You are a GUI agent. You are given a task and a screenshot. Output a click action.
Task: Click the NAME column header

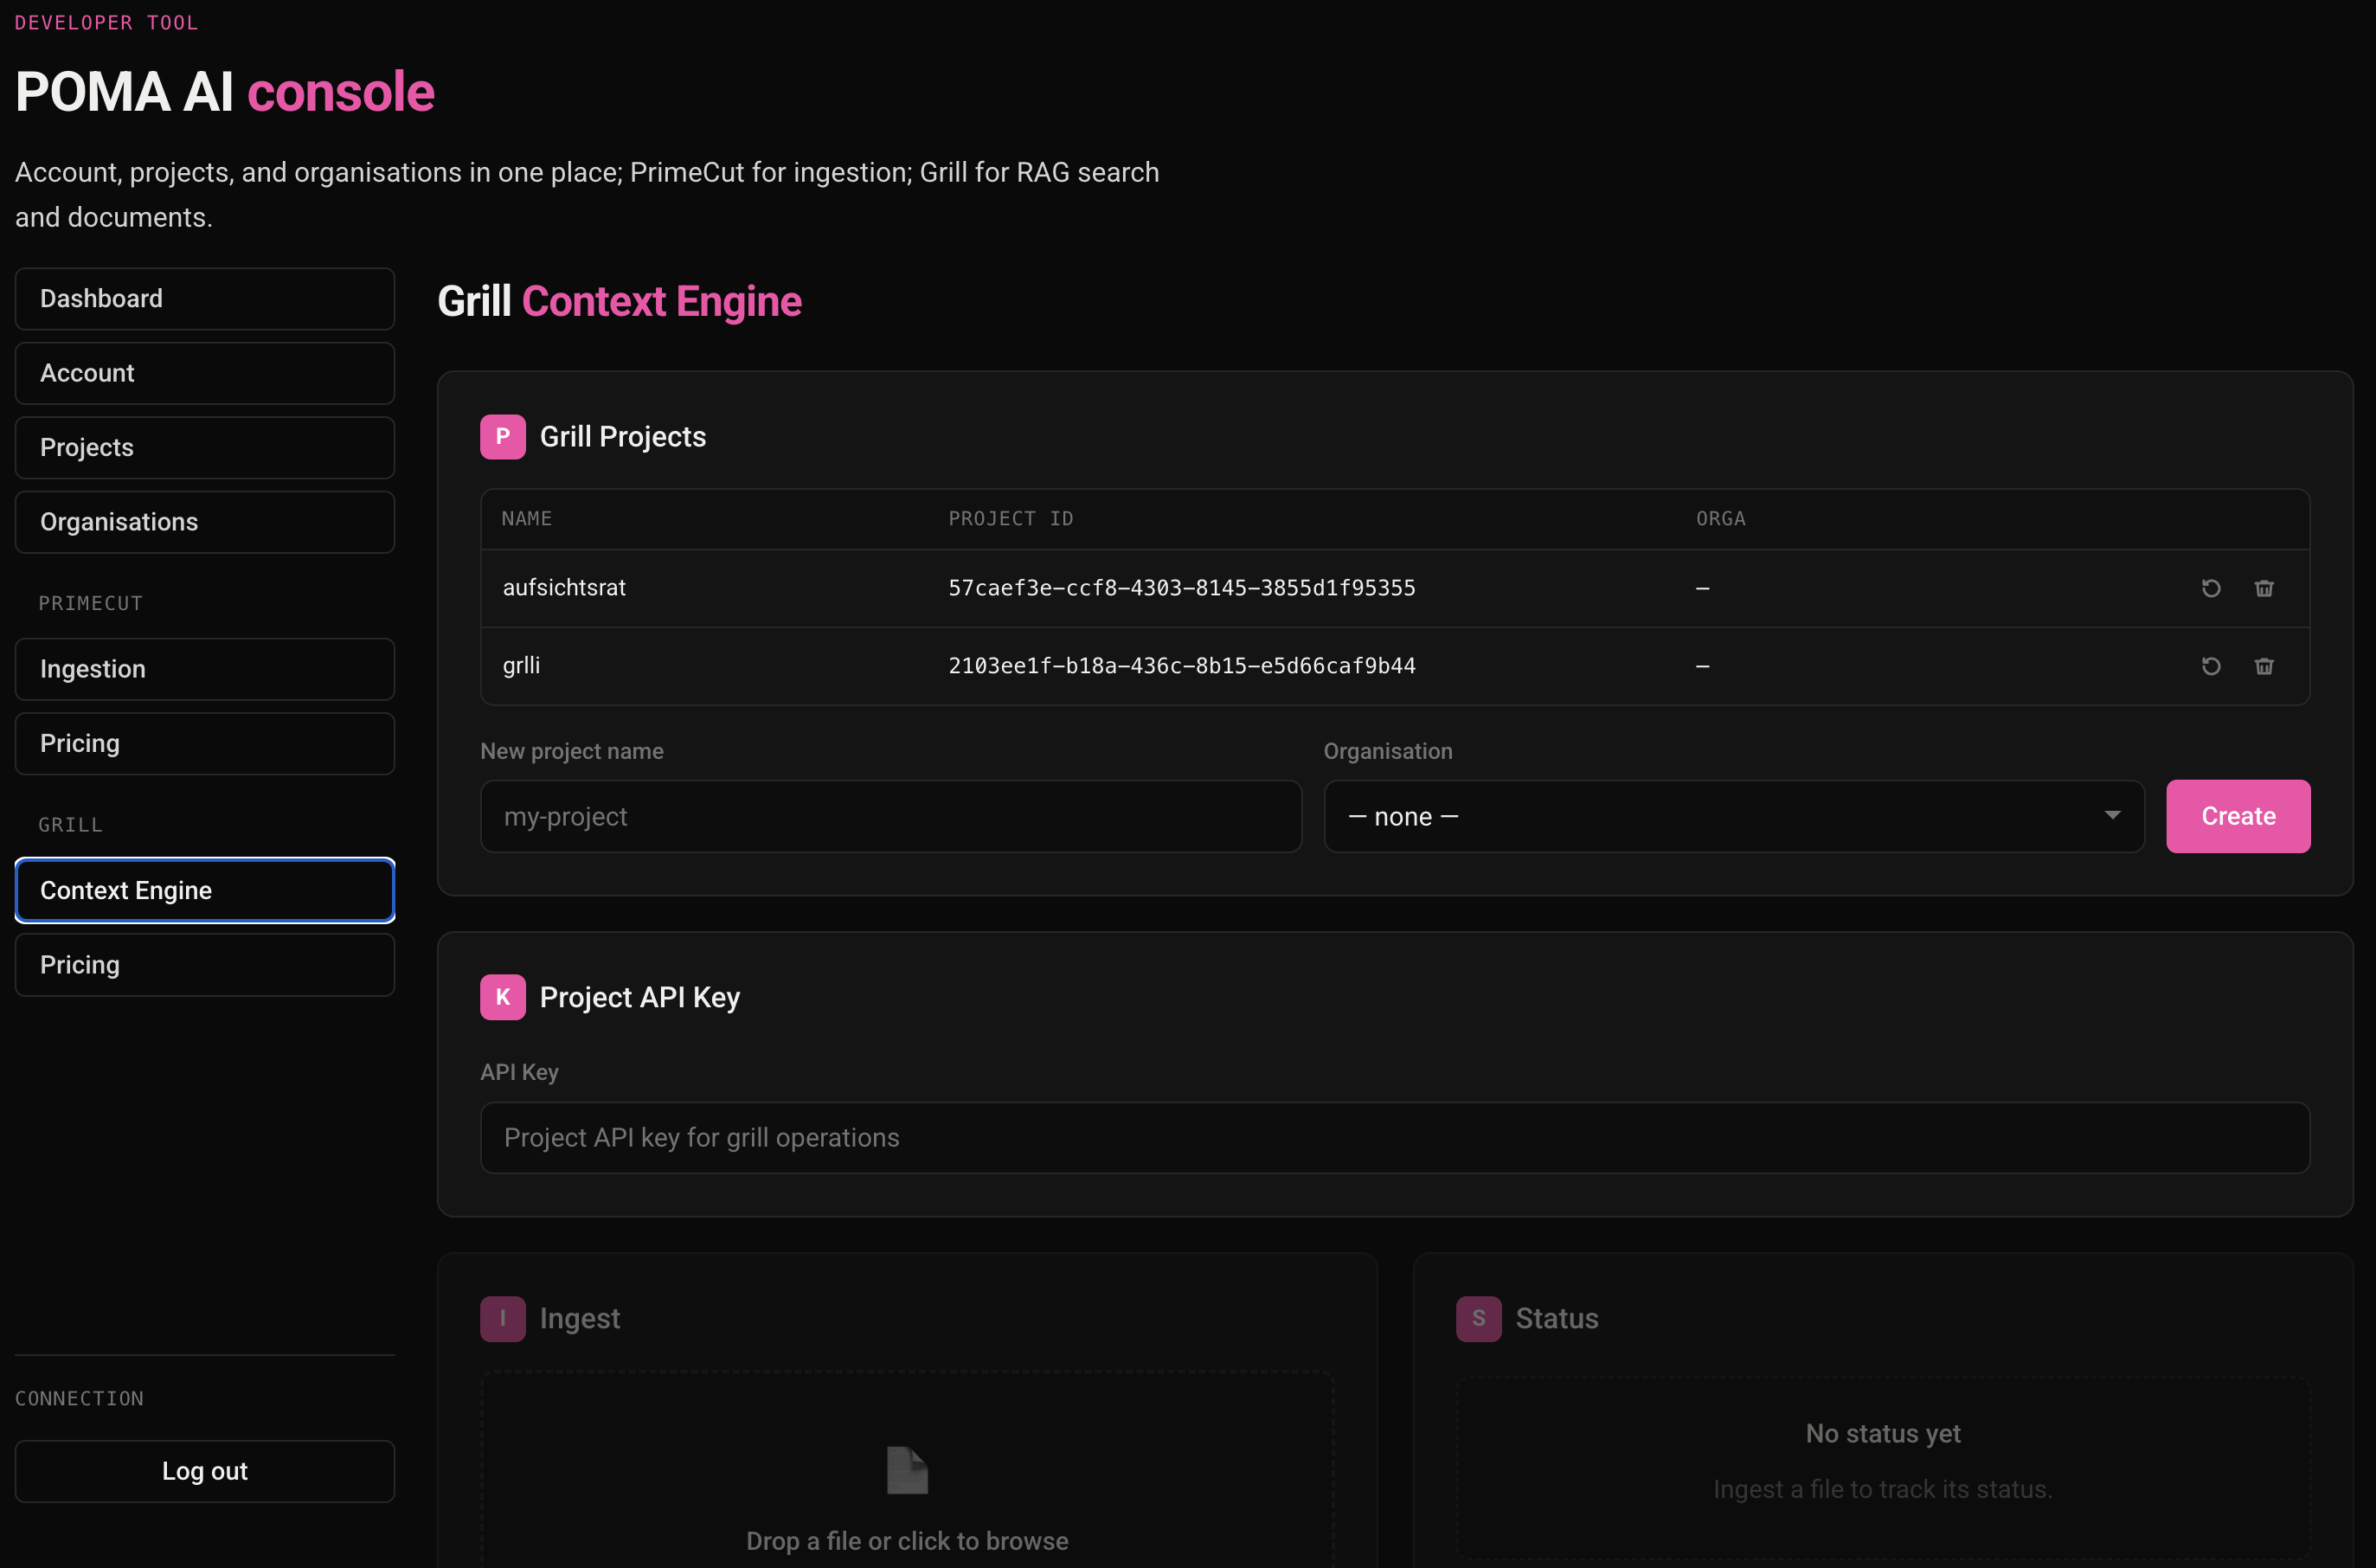(527, 519)
